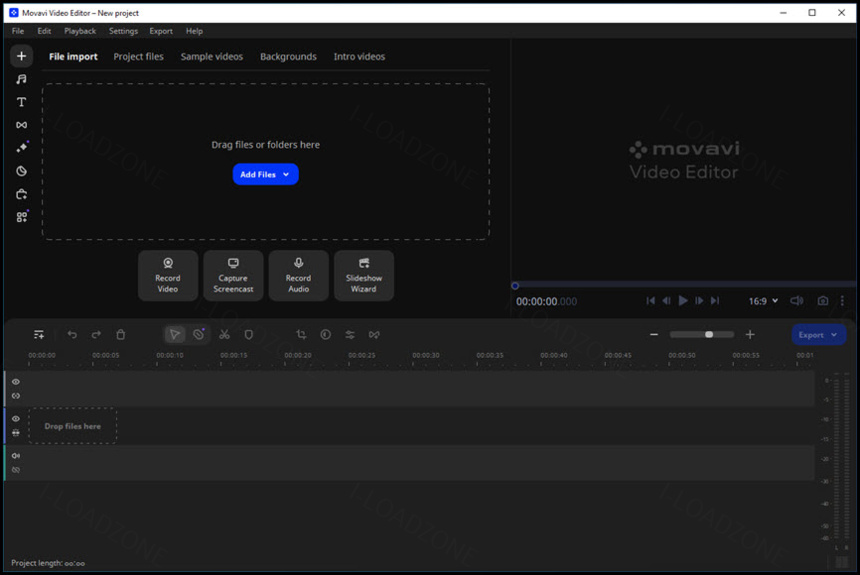Viewport: 860px width, 575px height.
Task: Open the Help menu
Action: 194,31
